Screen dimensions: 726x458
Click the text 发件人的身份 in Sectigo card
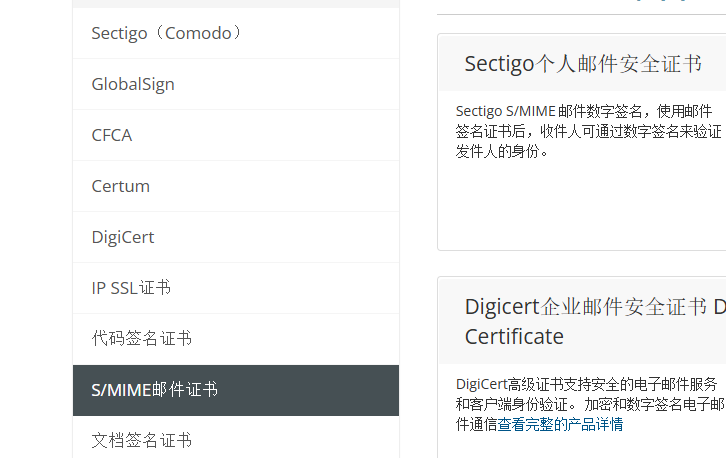[x=497, y=151]
